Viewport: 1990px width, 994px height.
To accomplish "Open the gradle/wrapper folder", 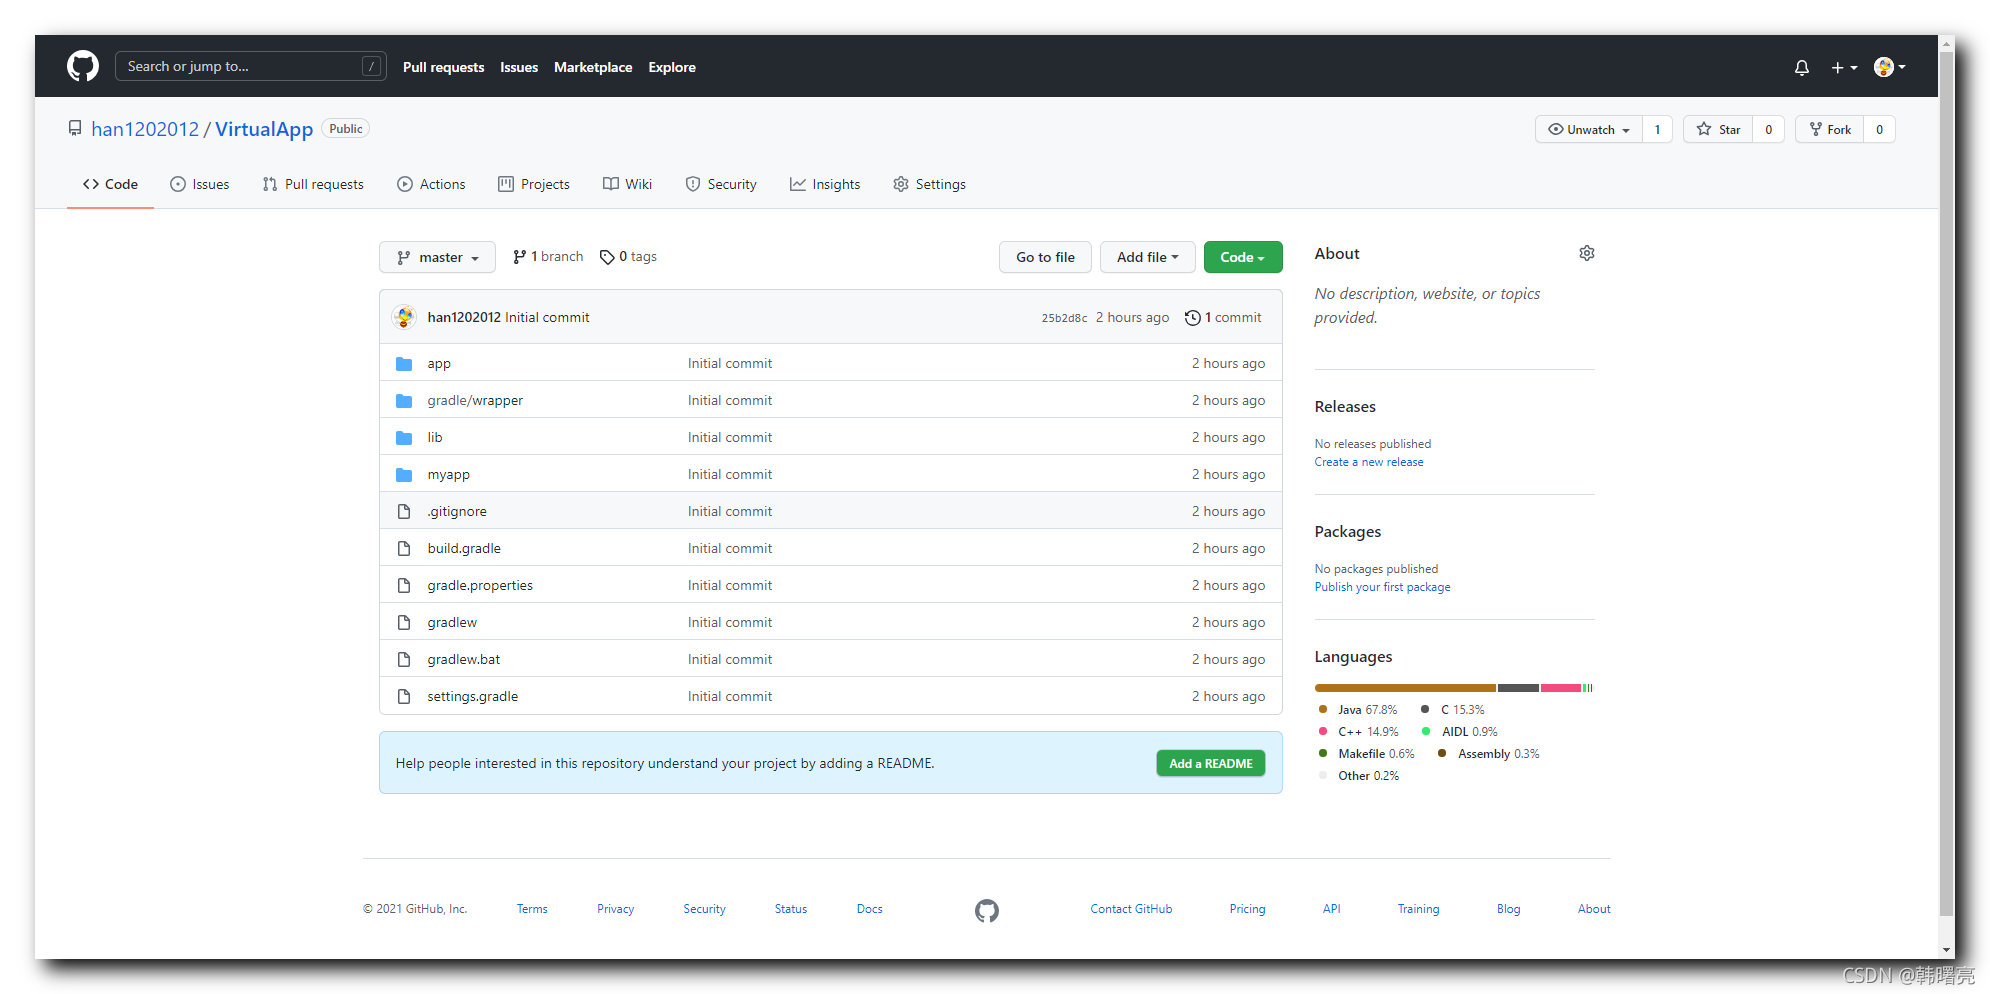I will pyautogui.click(x=475, y=400).
